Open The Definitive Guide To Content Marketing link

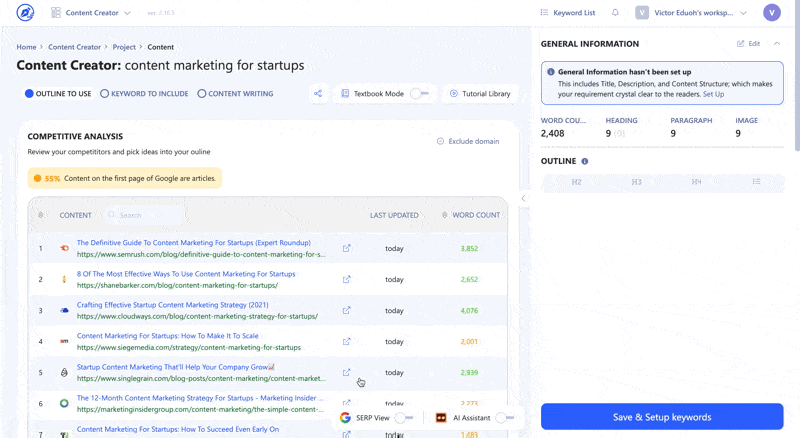(x=193, y=242)
